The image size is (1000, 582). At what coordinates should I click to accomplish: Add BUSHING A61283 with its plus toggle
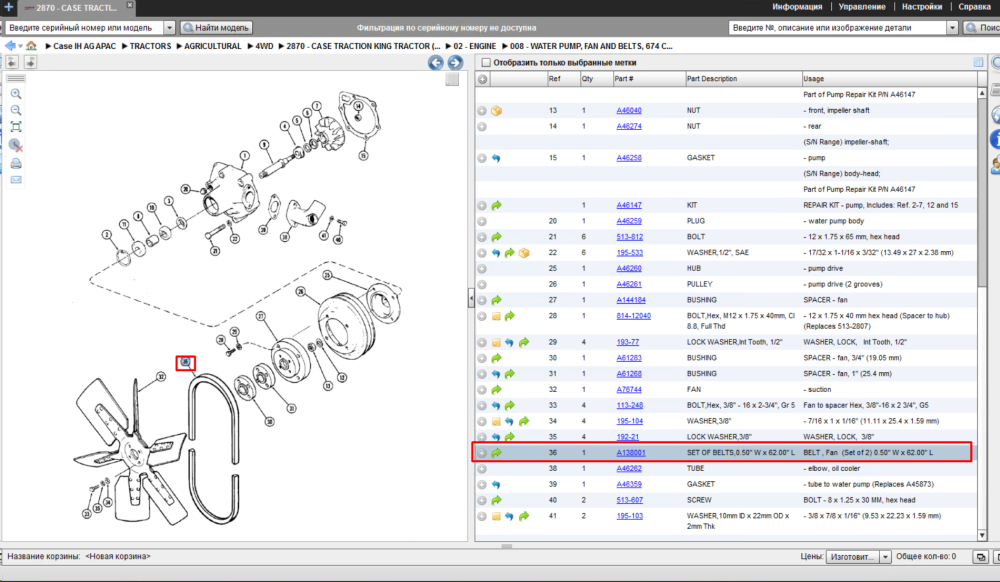coord(482,358)
